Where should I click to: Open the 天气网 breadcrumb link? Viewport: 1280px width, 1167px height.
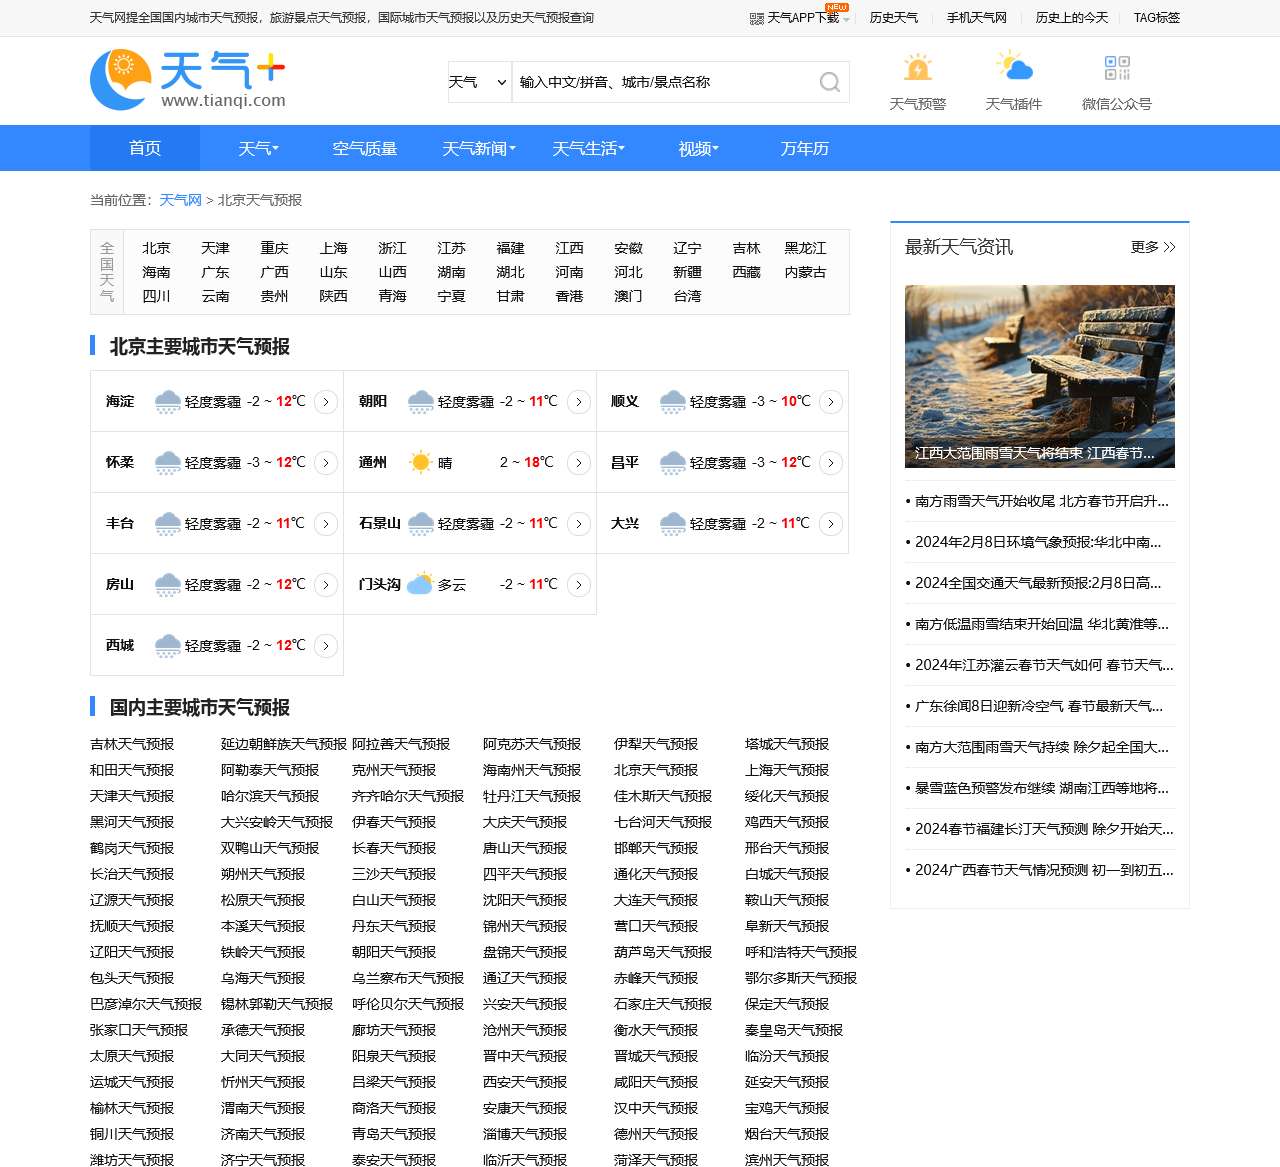pyautogui.click(x=180, y=200)
